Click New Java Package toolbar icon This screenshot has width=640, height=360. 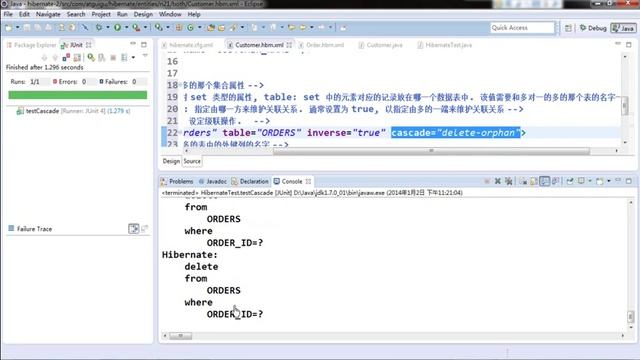[x=179, y=28]
